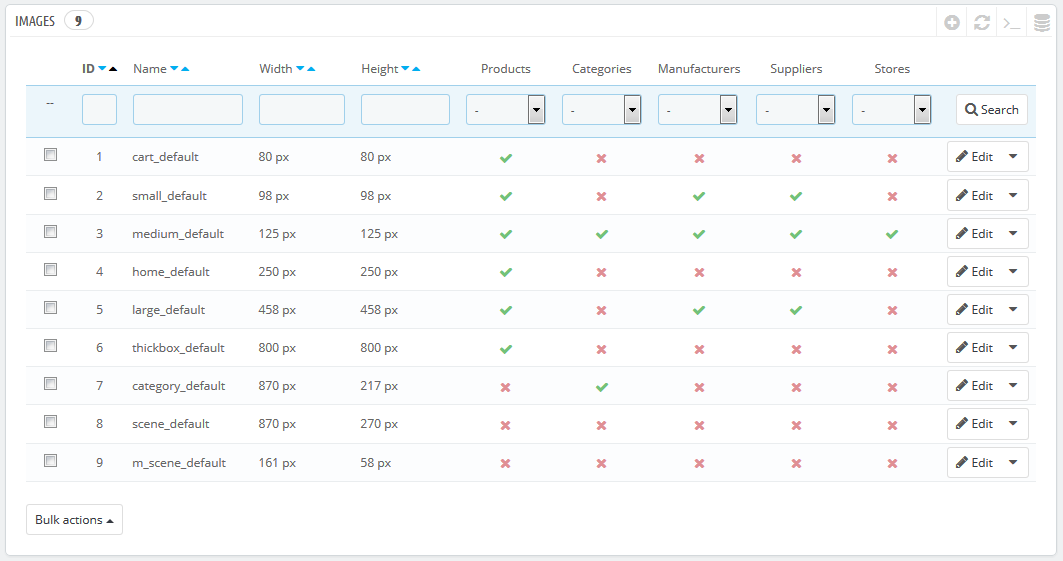Select checkbox for small_default row

pos(50,193)
